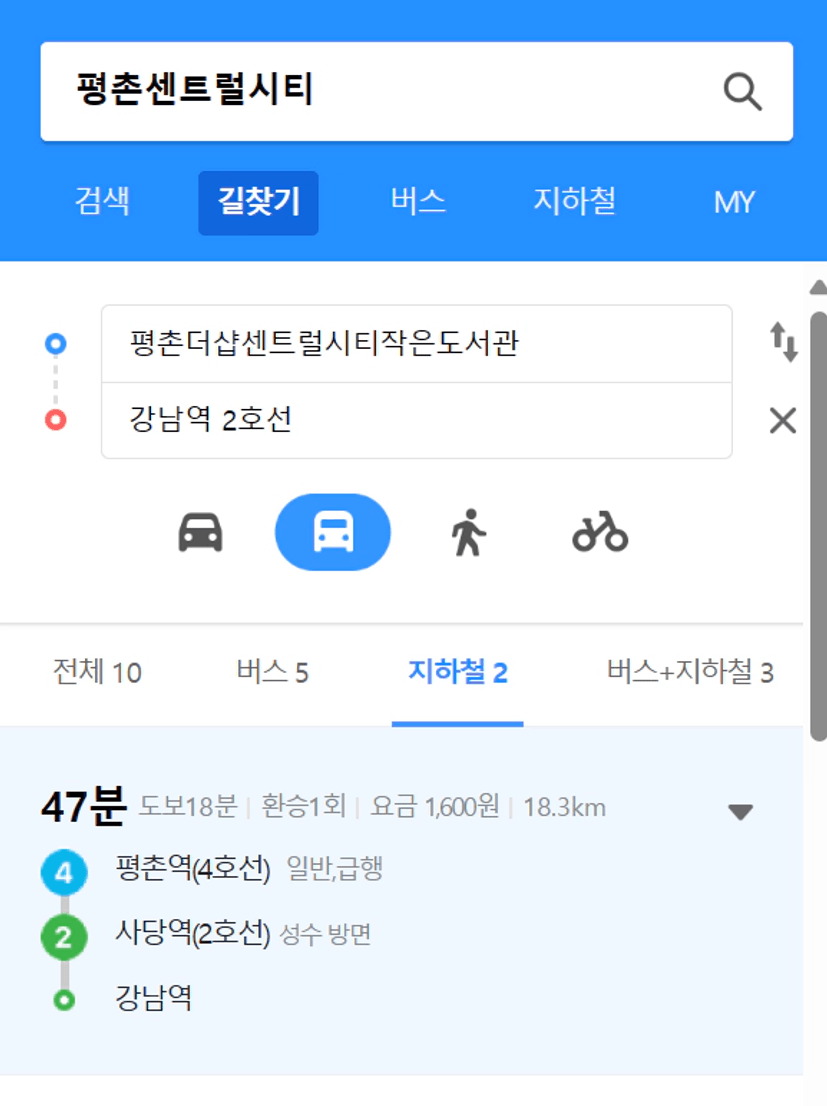Click the green 강남역 arrival dot
This screenshot has height=1106, width=827.
[64, 1000]
